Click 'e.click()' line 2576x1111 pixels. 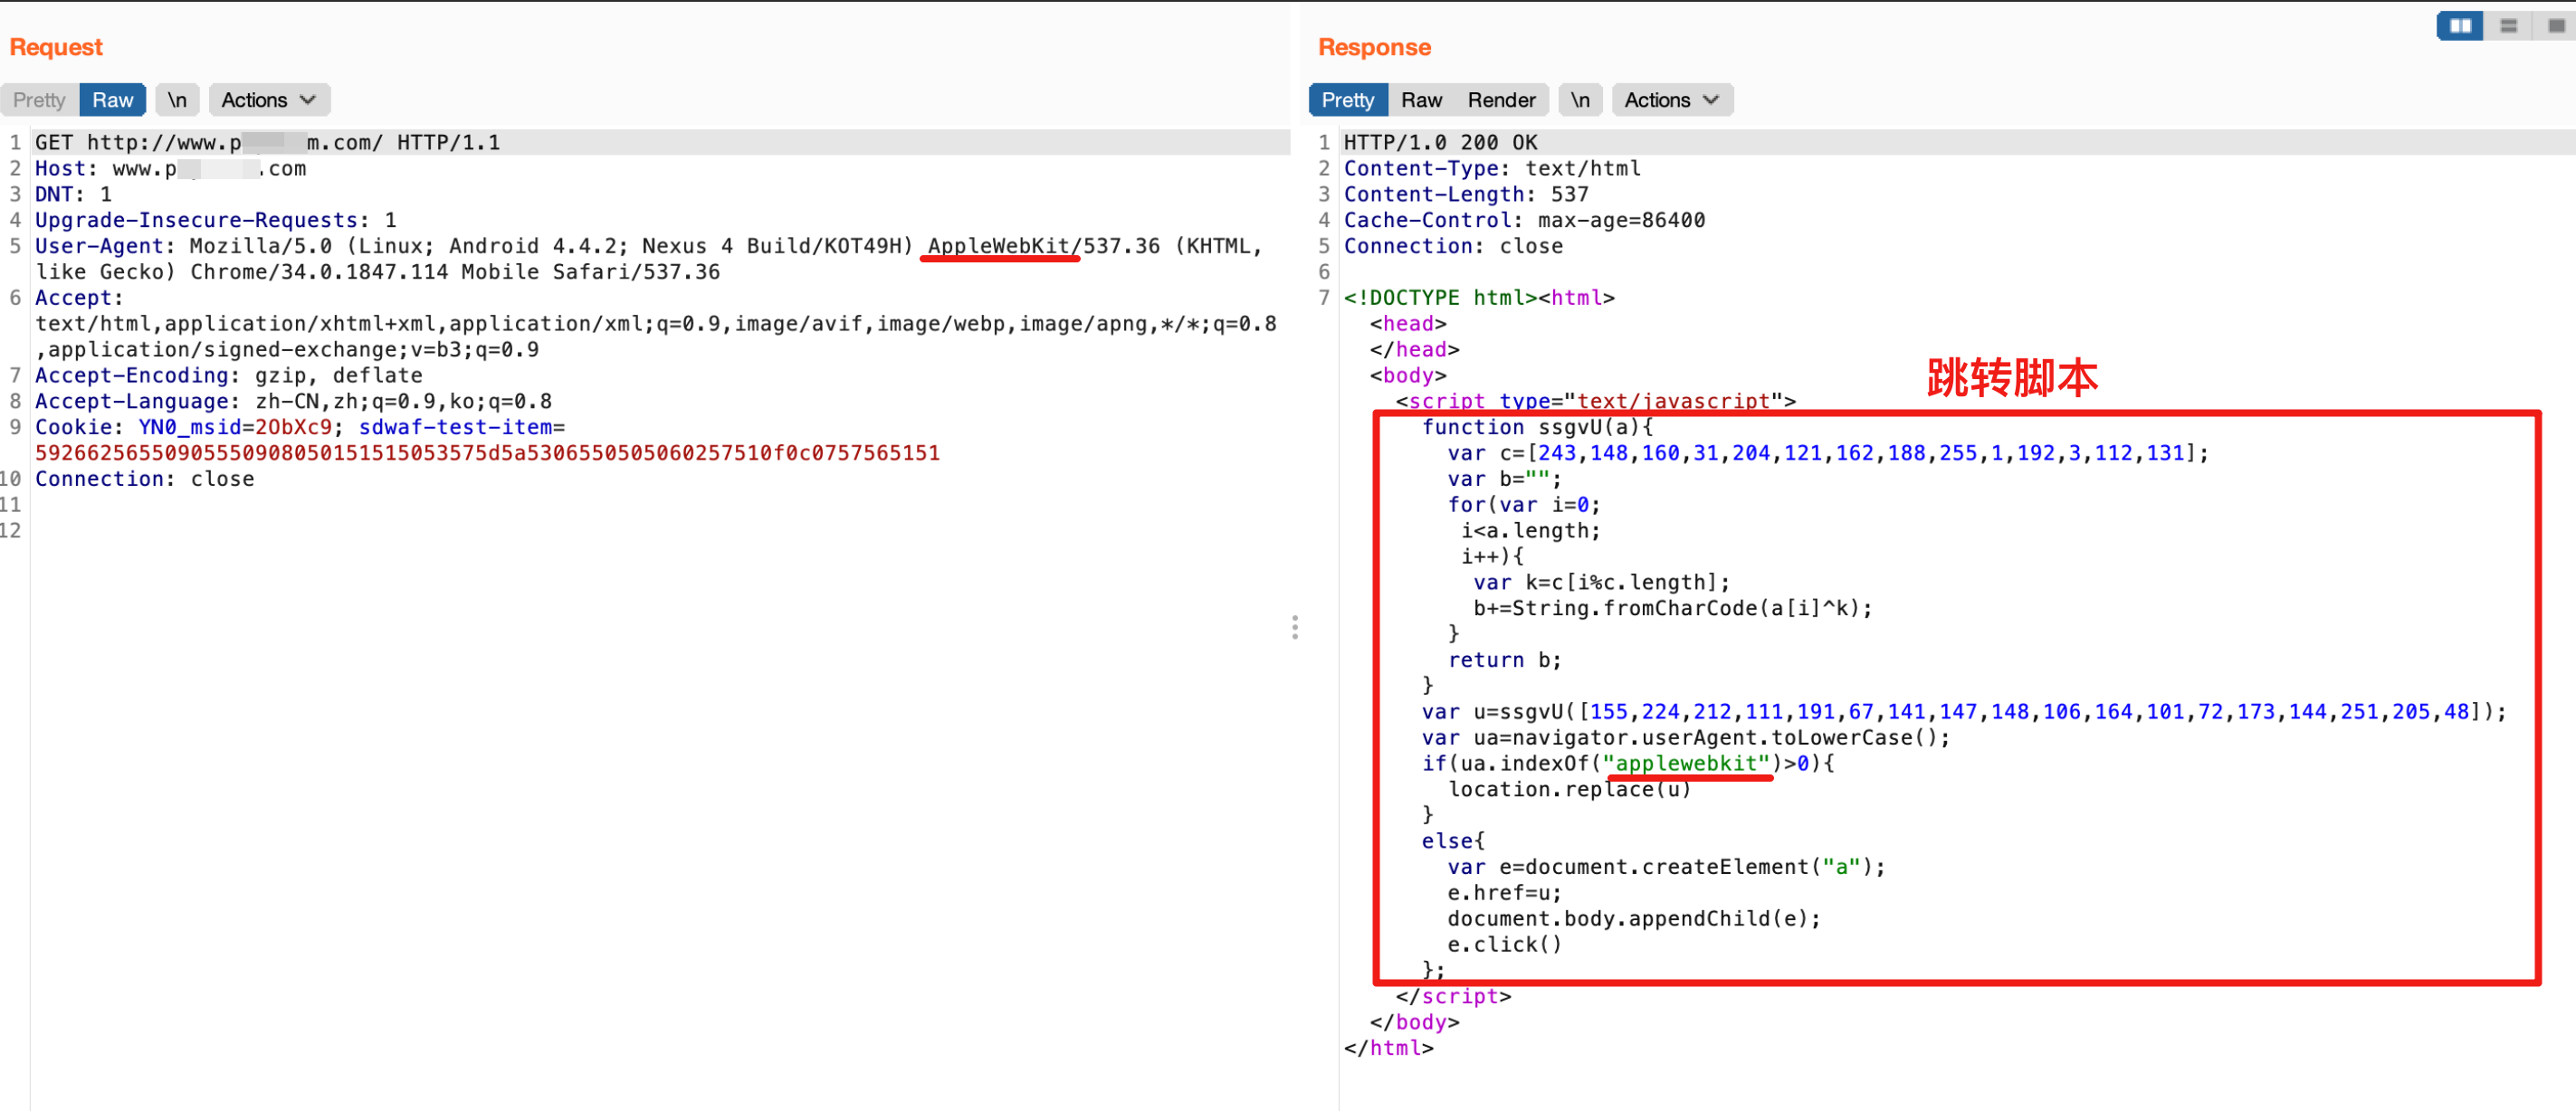[1504, 945]
